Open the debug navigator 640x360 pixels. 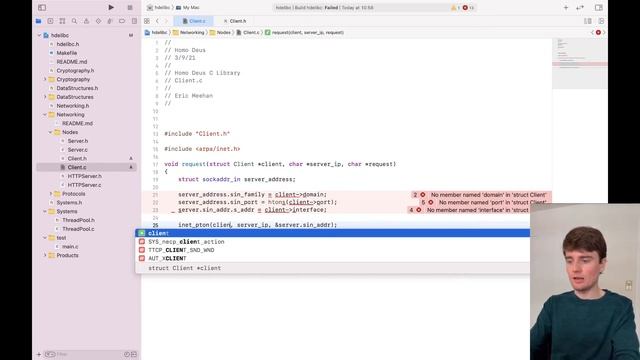[x=110, y=21]
